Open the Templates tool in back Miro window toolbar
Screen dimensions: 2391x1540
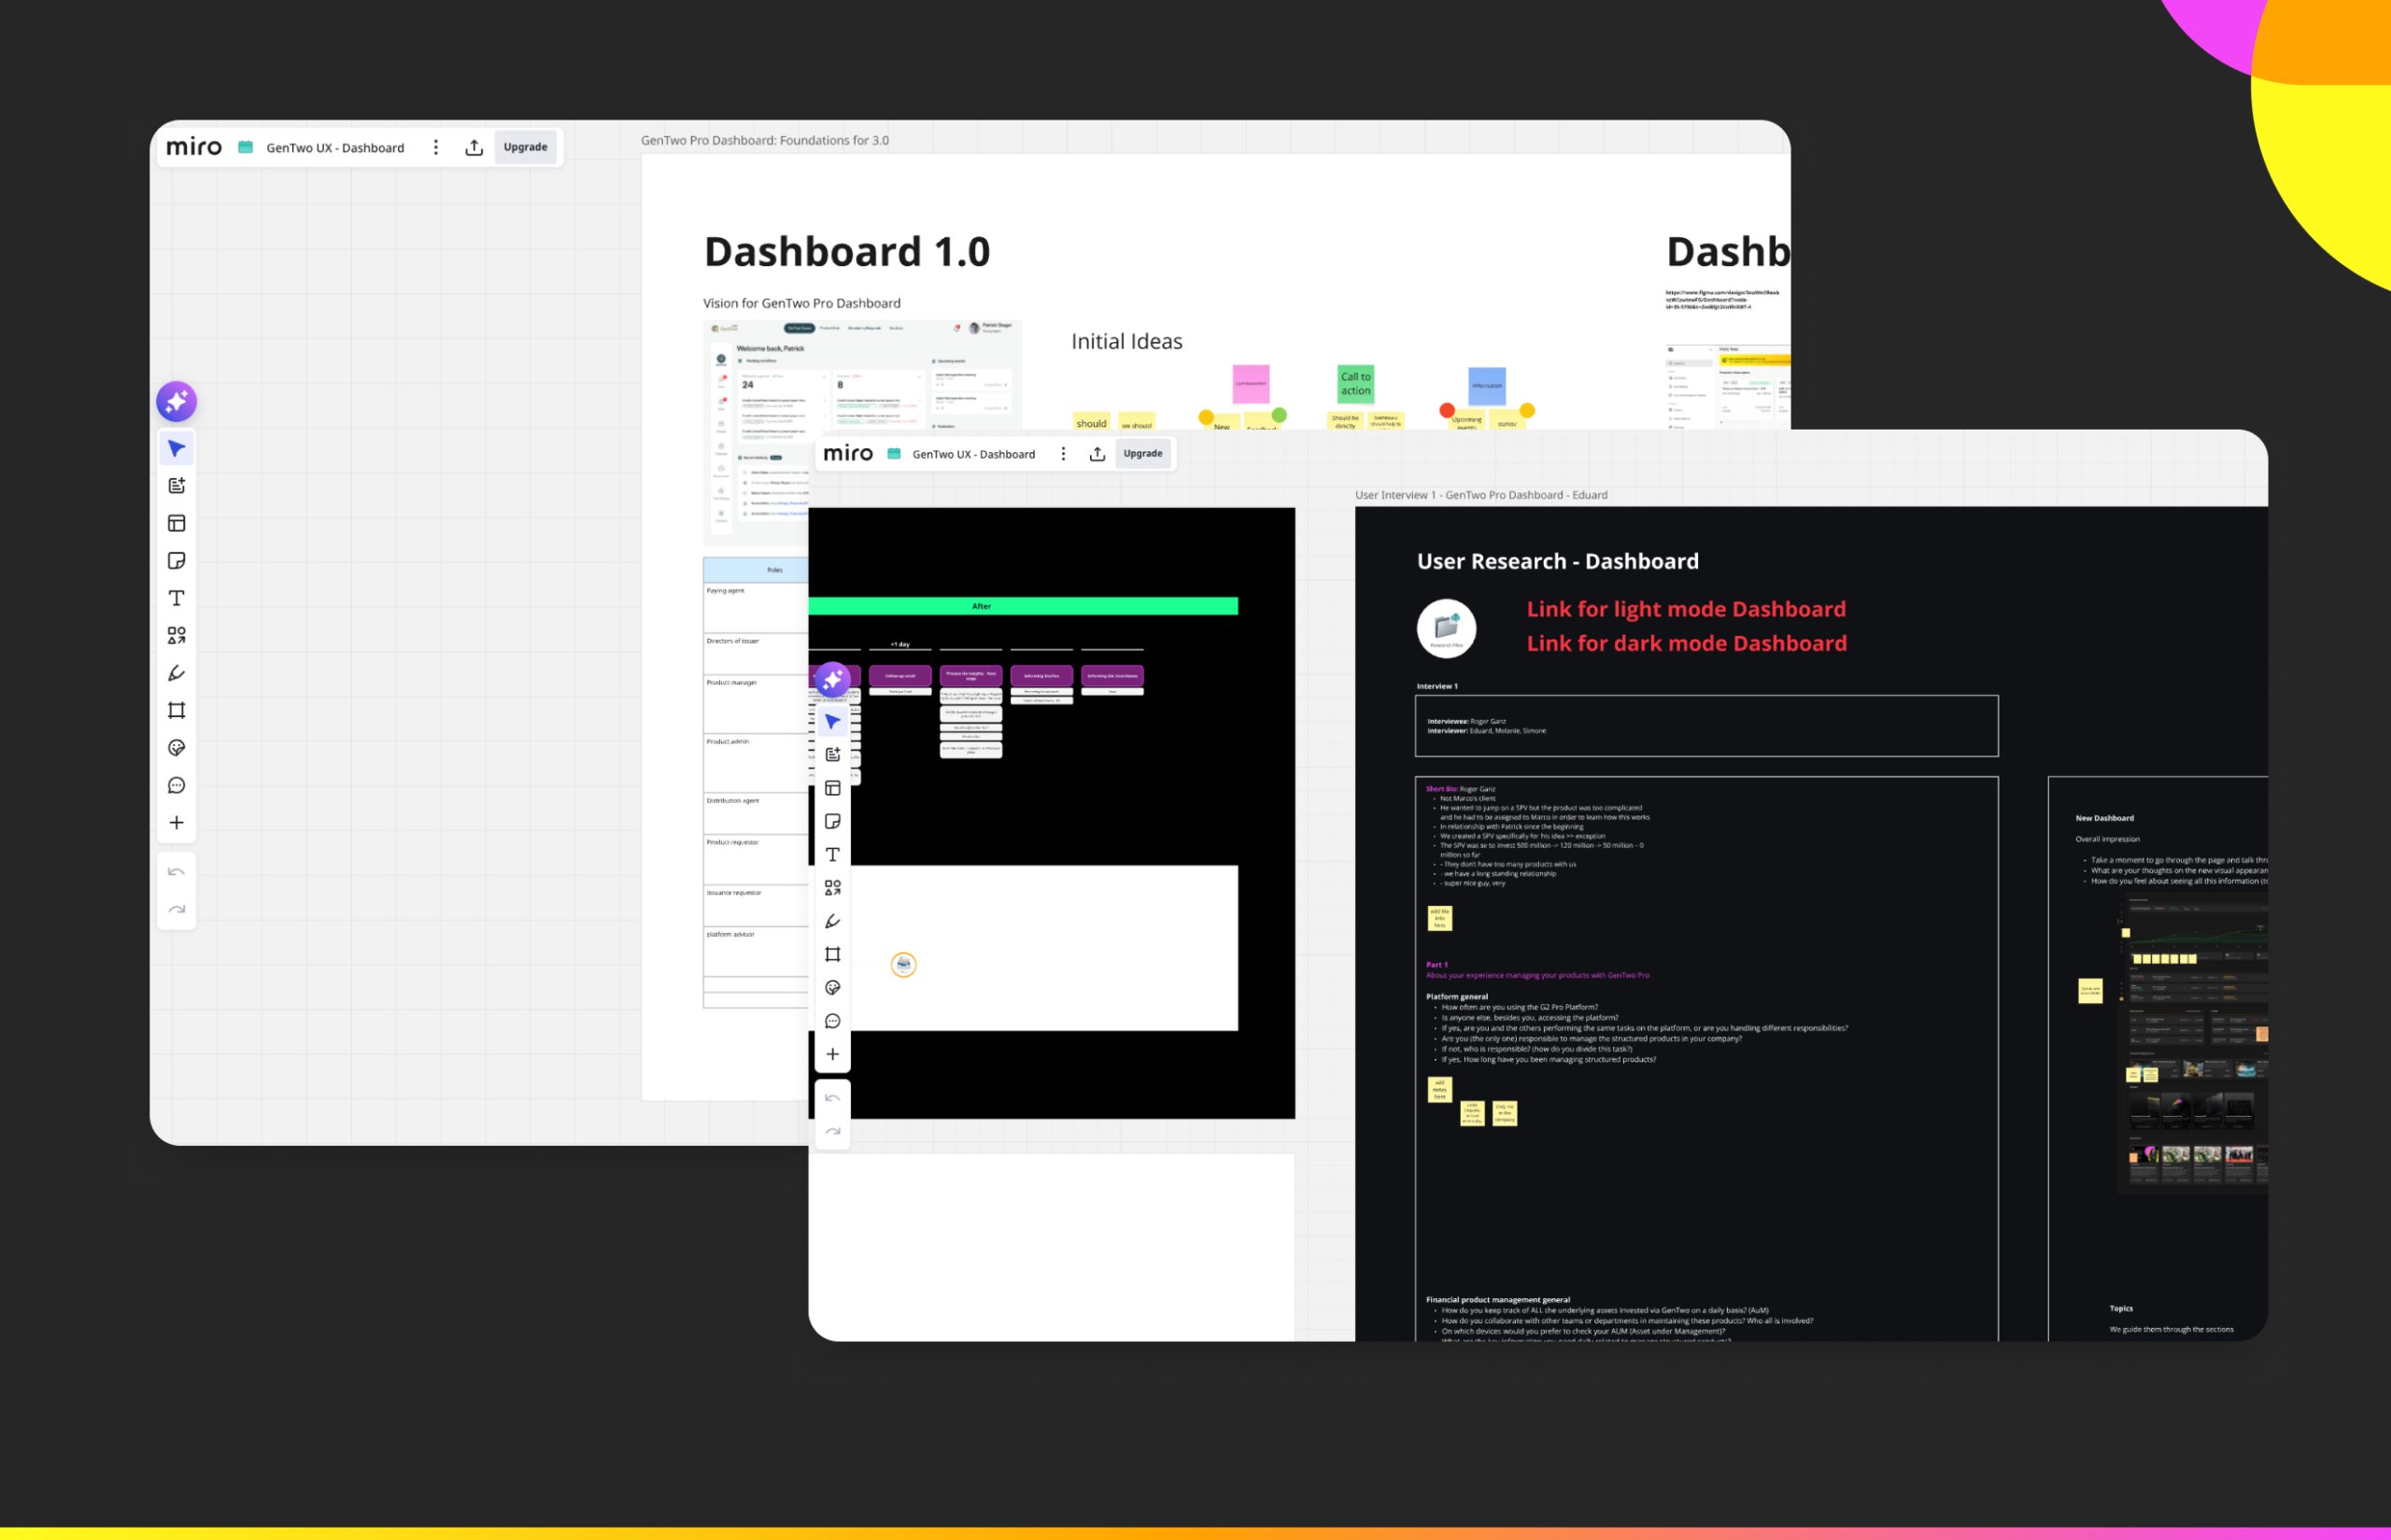point(176,486)
